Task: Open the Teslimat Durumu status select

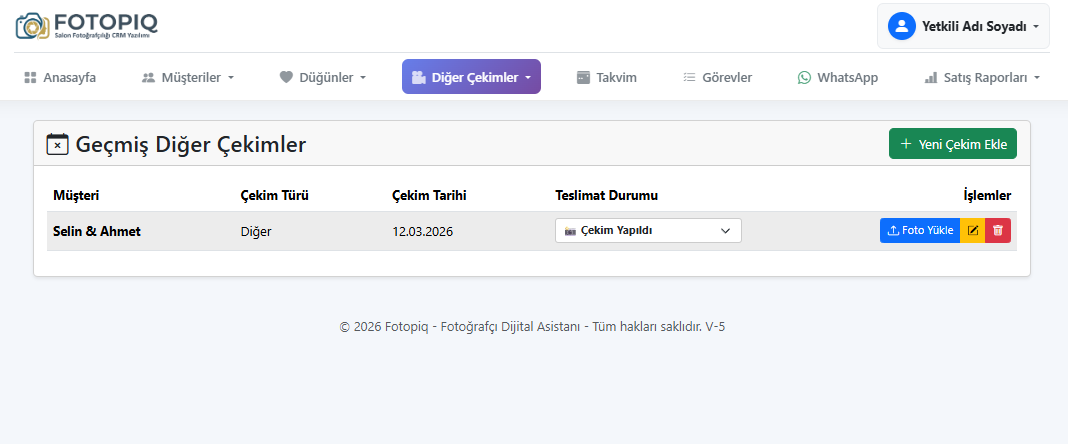Action: point(648,231)
